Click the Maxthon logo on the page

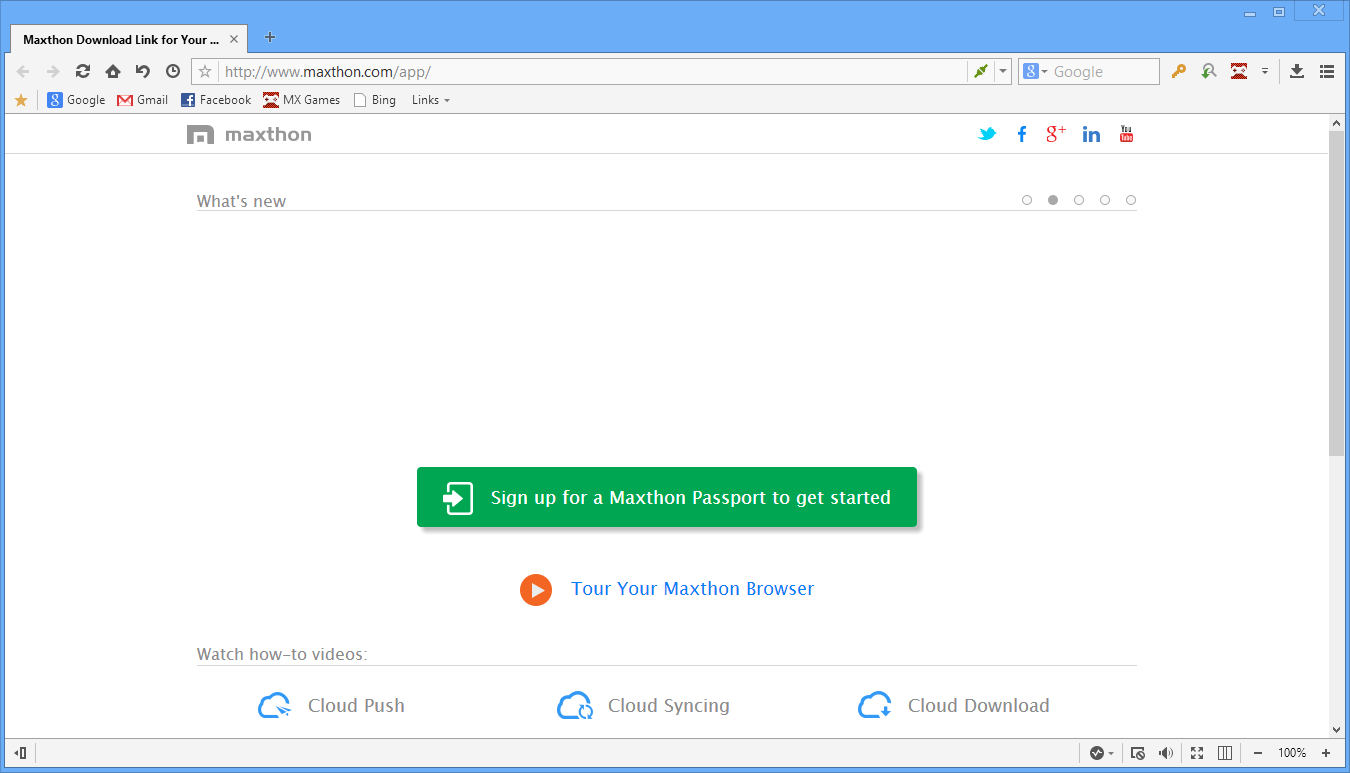(x=248, y=133)
